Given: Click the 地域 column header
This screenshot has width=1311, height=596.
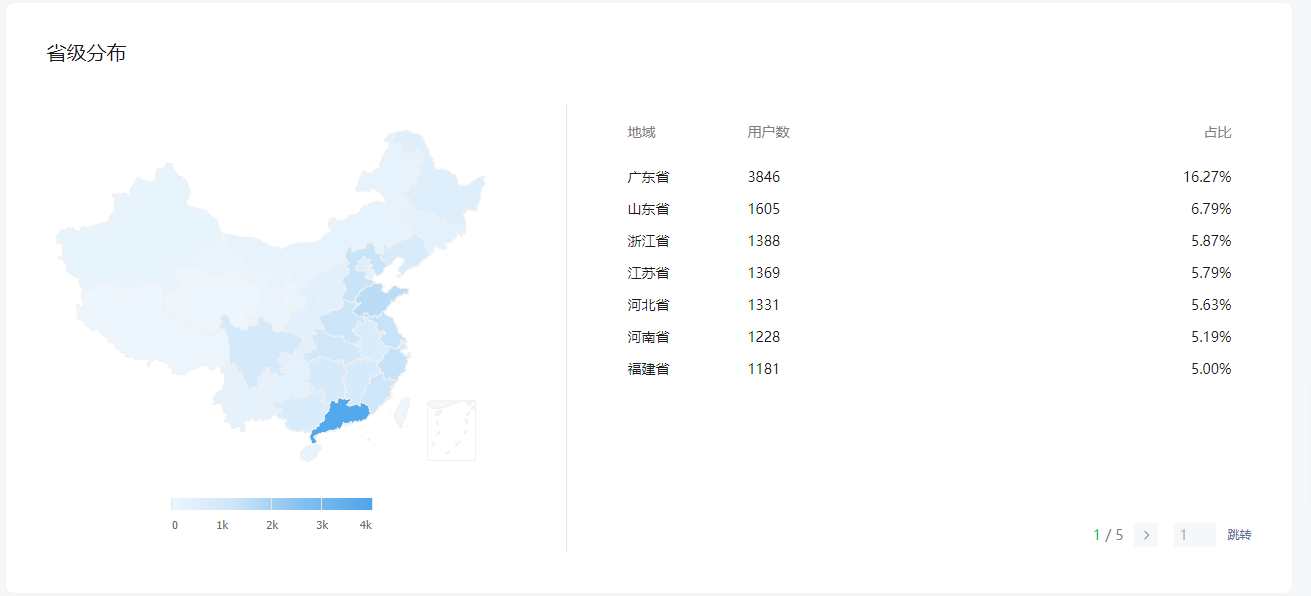Looking at the screenshot, I should pos(642,132).
